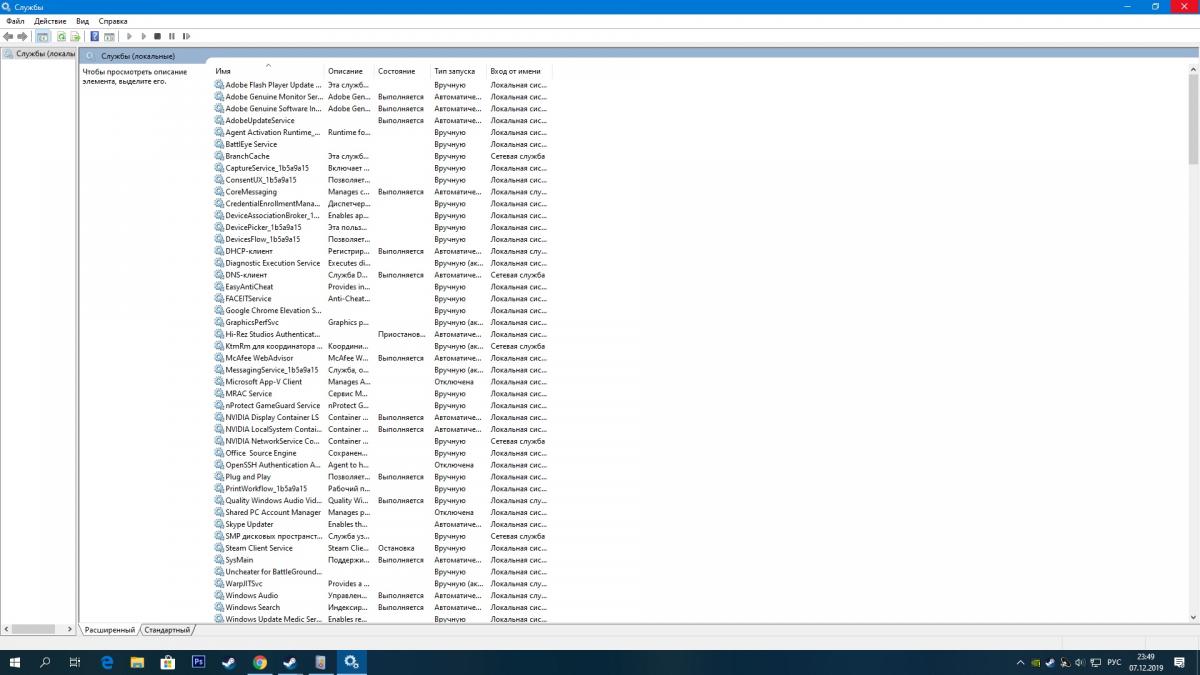1200x675 pixels.
Task: Select the Microsoft App-V Client row
Action: click(x=382, y=382)
